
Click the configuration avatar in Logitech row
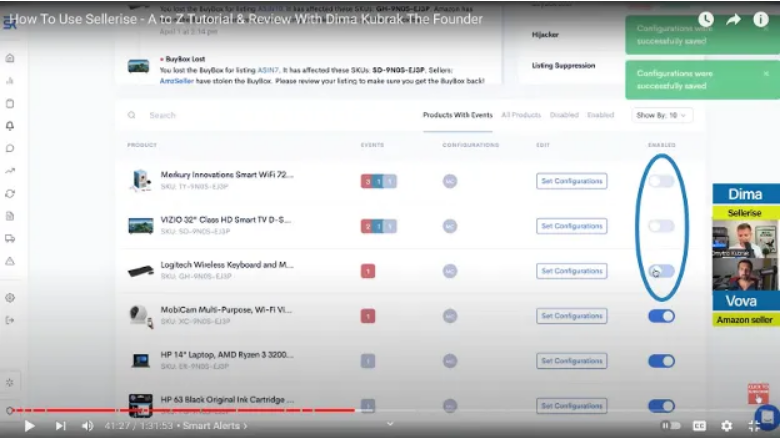[450, 271]
